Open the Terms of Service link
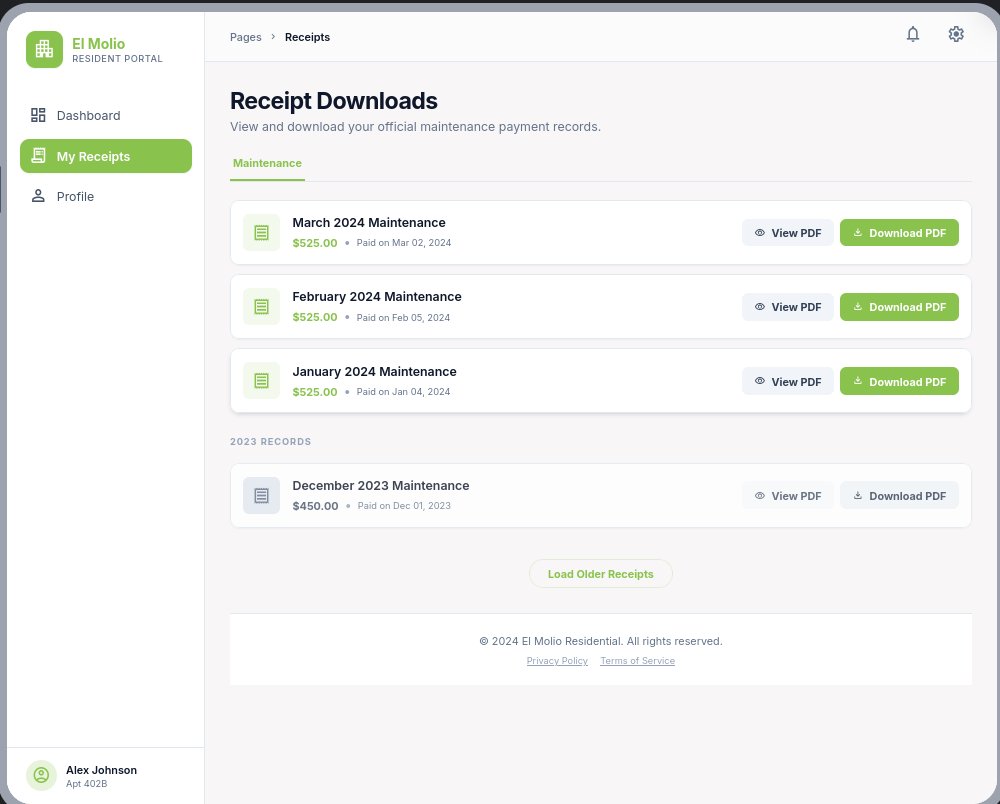 [638, 661]
